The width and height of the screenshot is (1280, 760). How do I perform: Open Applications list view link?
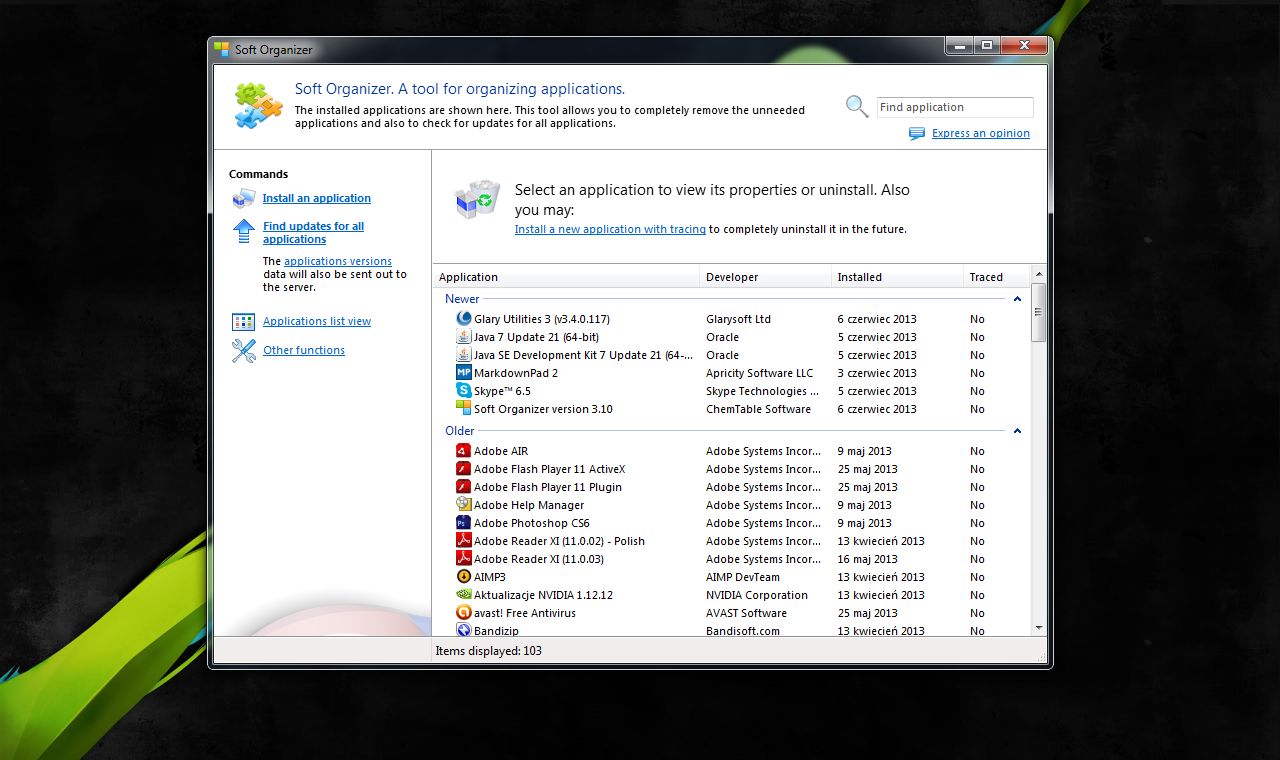tap(317, 321)
